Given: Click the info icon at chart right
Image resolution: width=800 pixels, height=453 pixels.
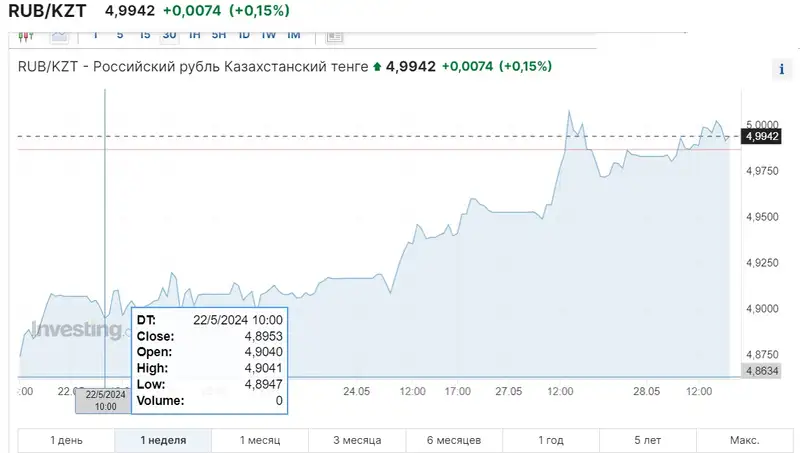Looking at the screenshot, I should point(780,70).
